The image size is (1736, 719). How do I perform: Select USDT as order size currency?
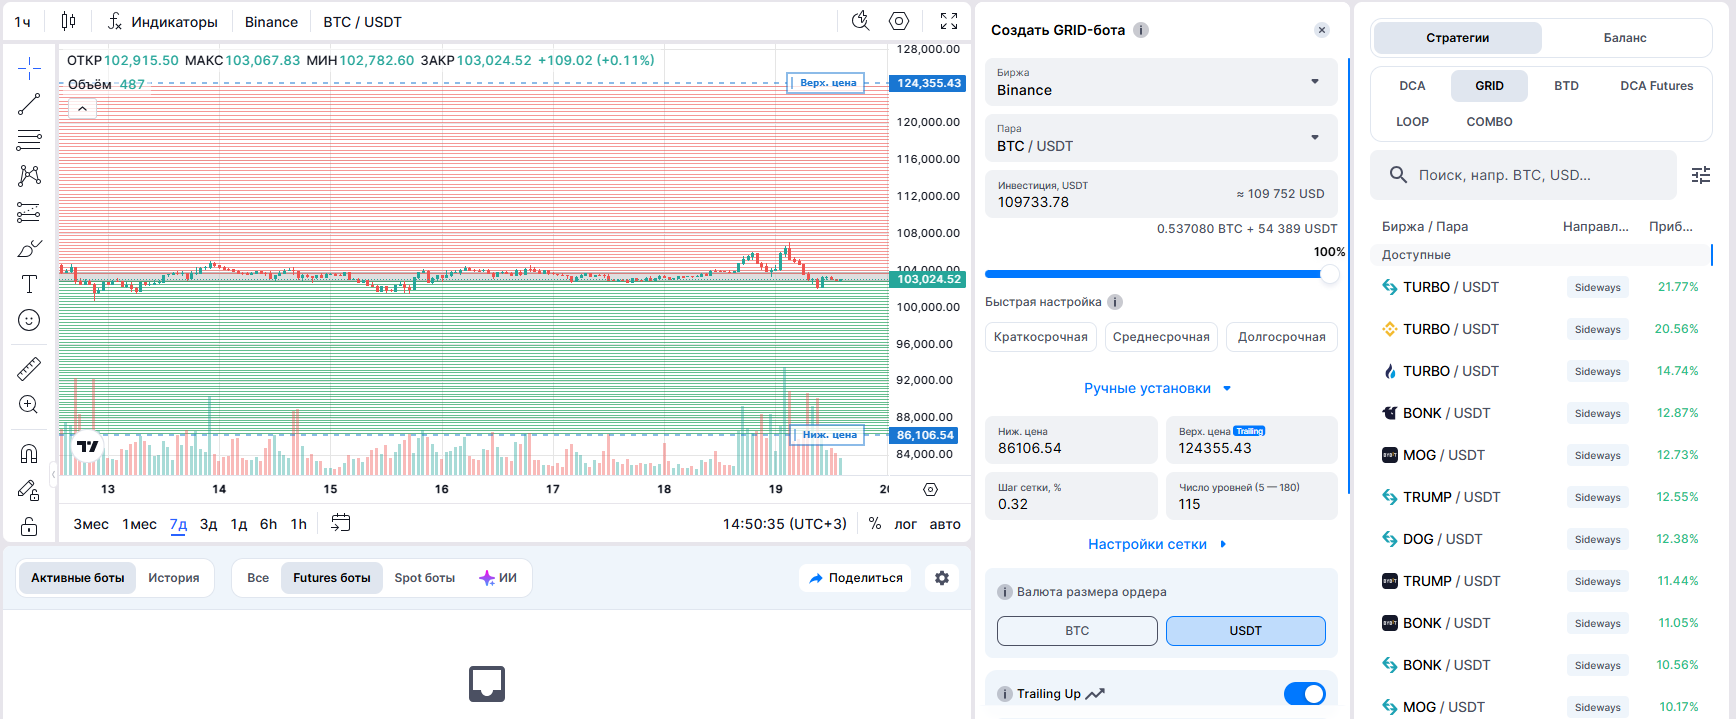[1246, 631]
